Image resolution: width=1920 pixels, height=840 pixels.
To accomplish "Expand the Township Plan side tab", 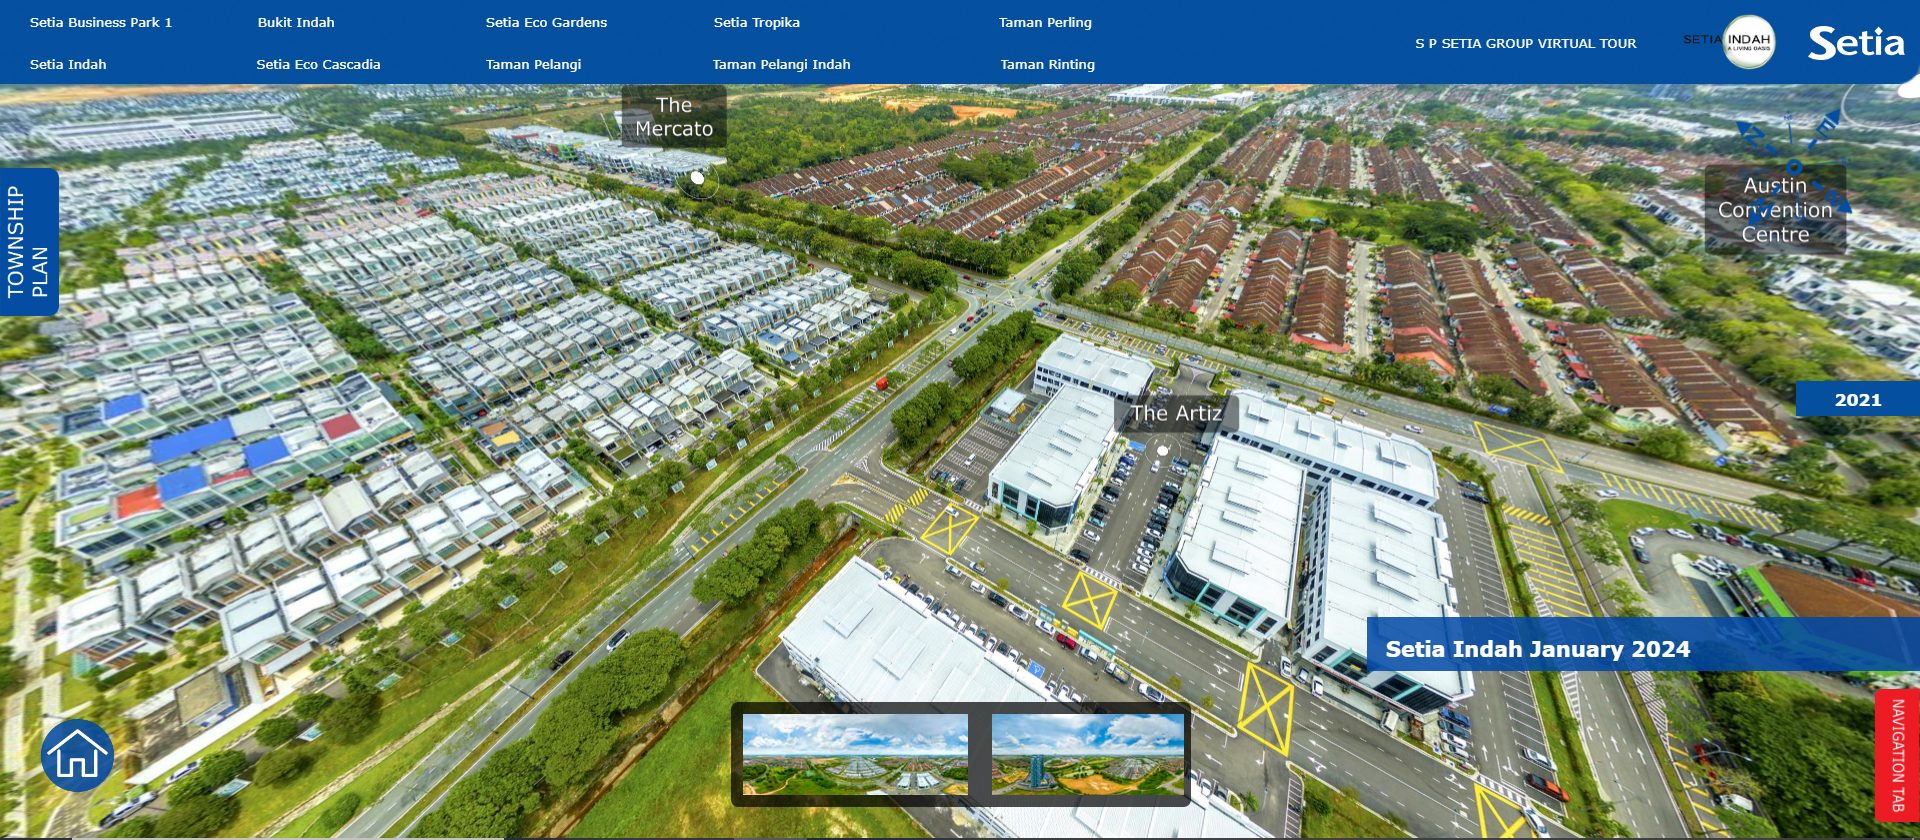I will (29, 242).
